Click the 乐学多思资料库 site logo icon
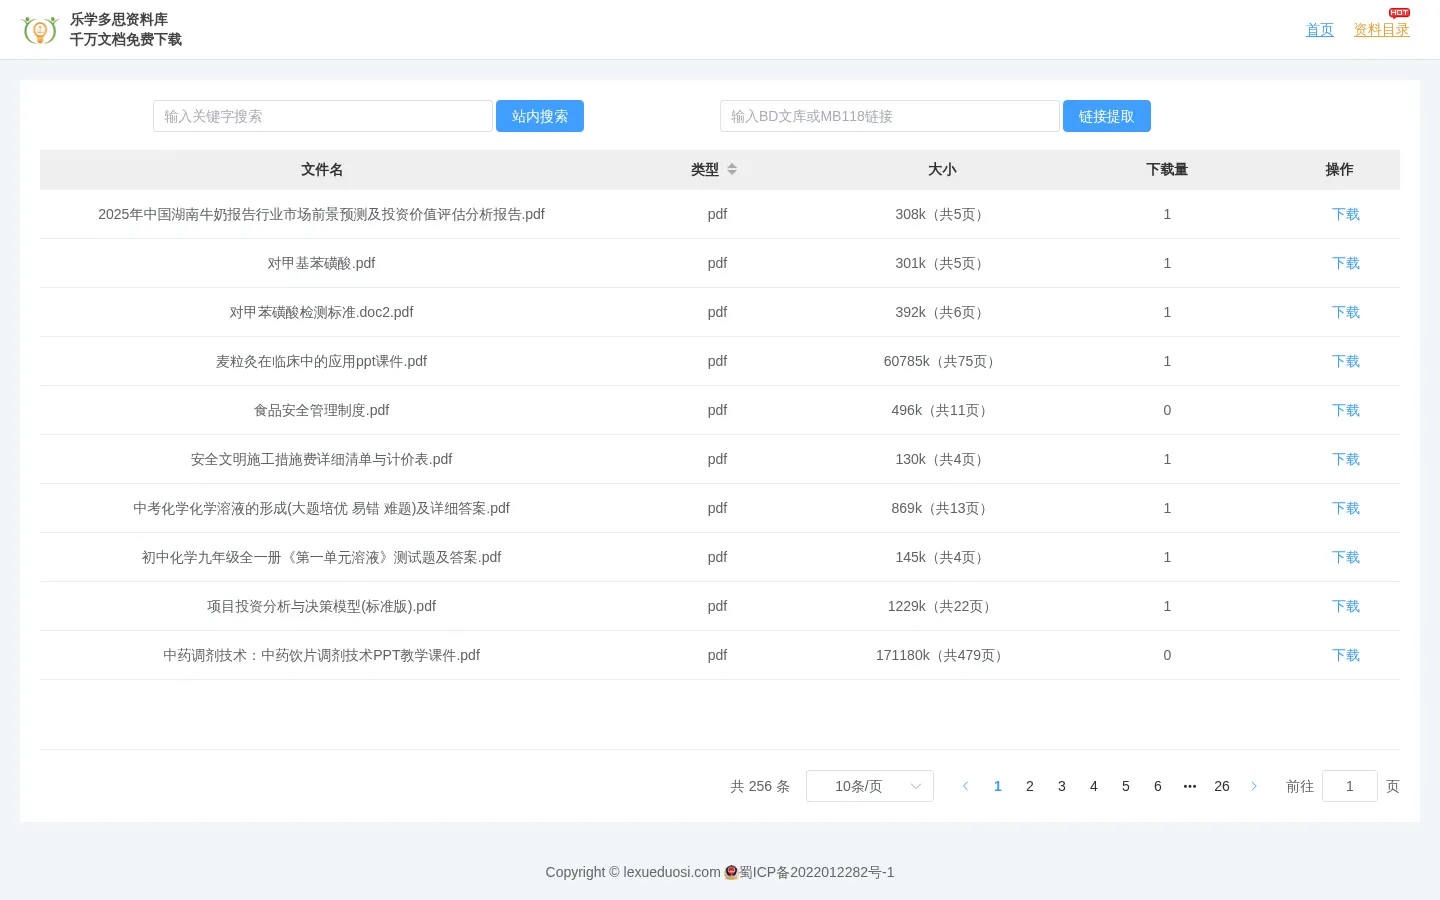Screen dimensions: 1440x900 coord(39,30)
